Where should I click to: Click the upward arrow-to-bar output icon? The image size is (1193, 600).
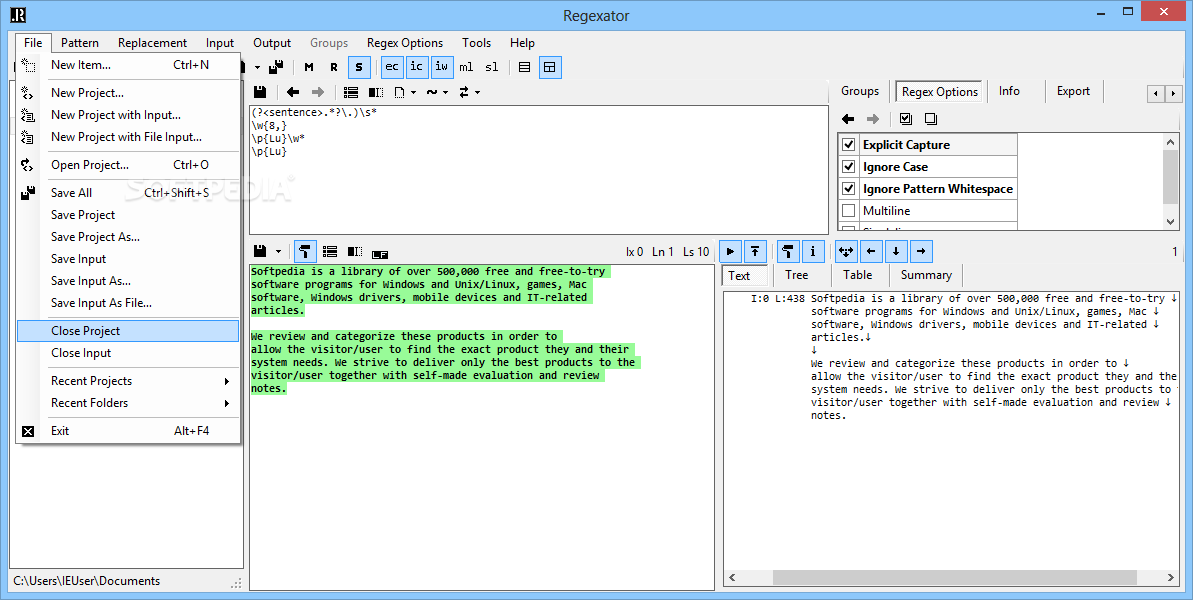click(755, 251)
